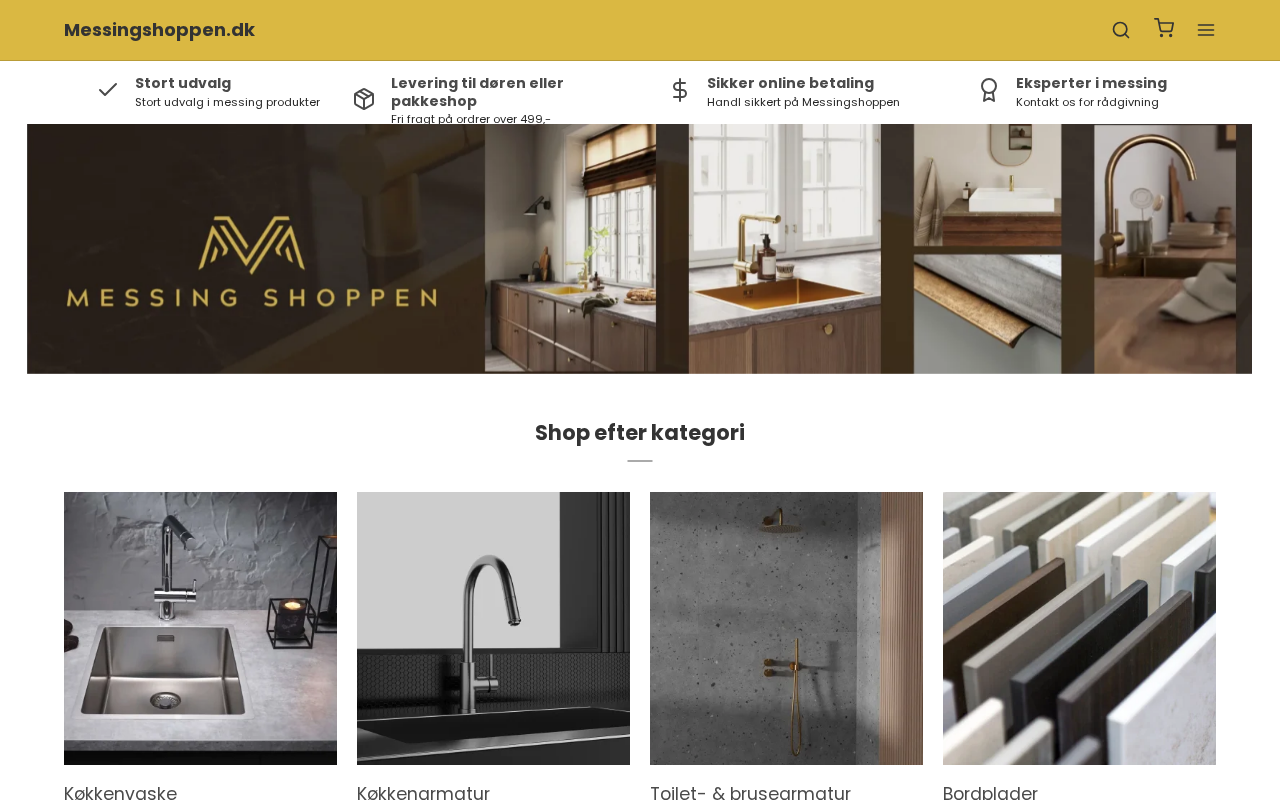Click the Messingshoppen.dk site title
The width and height of the screenshot is (1280, 800).
(159, 30)
